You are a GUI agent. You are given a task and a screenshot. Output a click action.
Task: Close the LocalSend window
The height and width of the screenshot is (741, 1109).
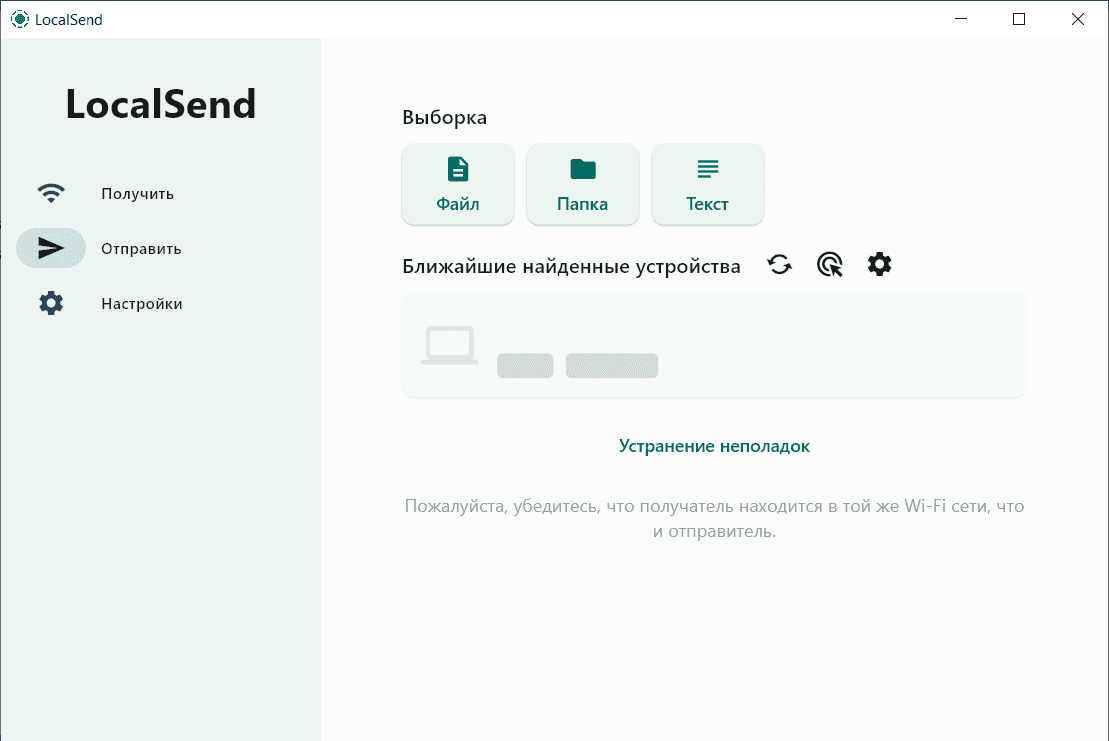pos(1077,19)
